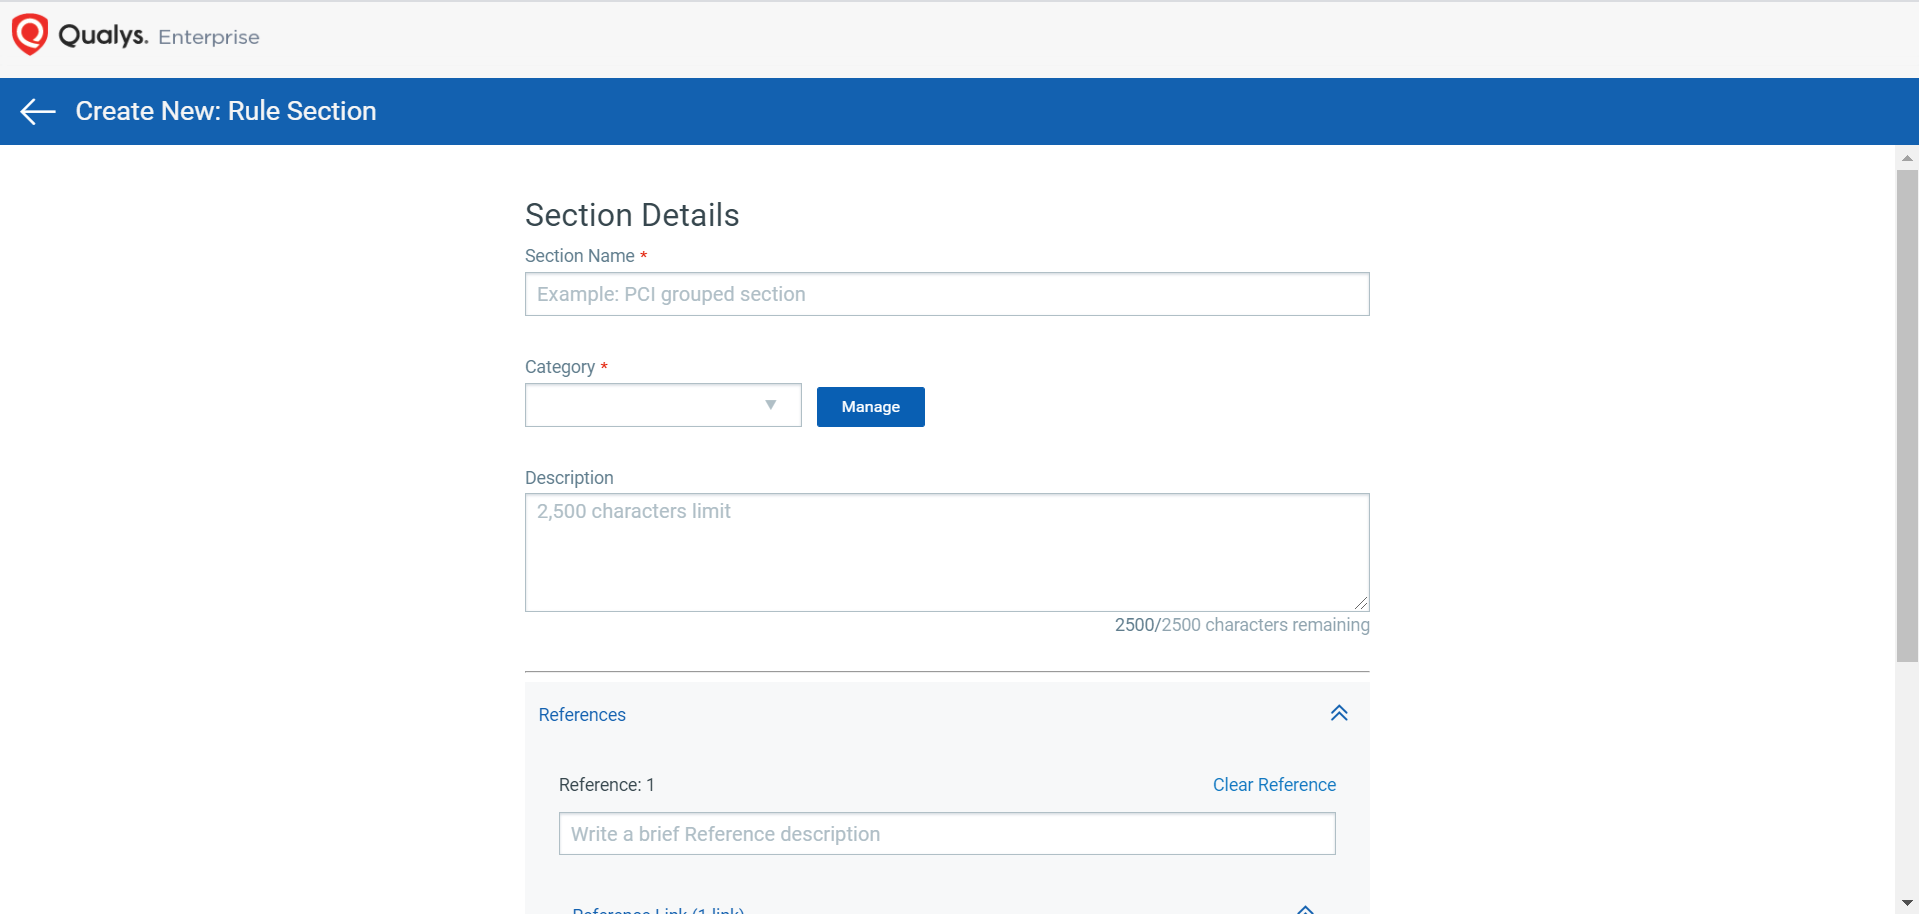Click the Reference description input box
1919x914 pixels.
pos(946,834)
